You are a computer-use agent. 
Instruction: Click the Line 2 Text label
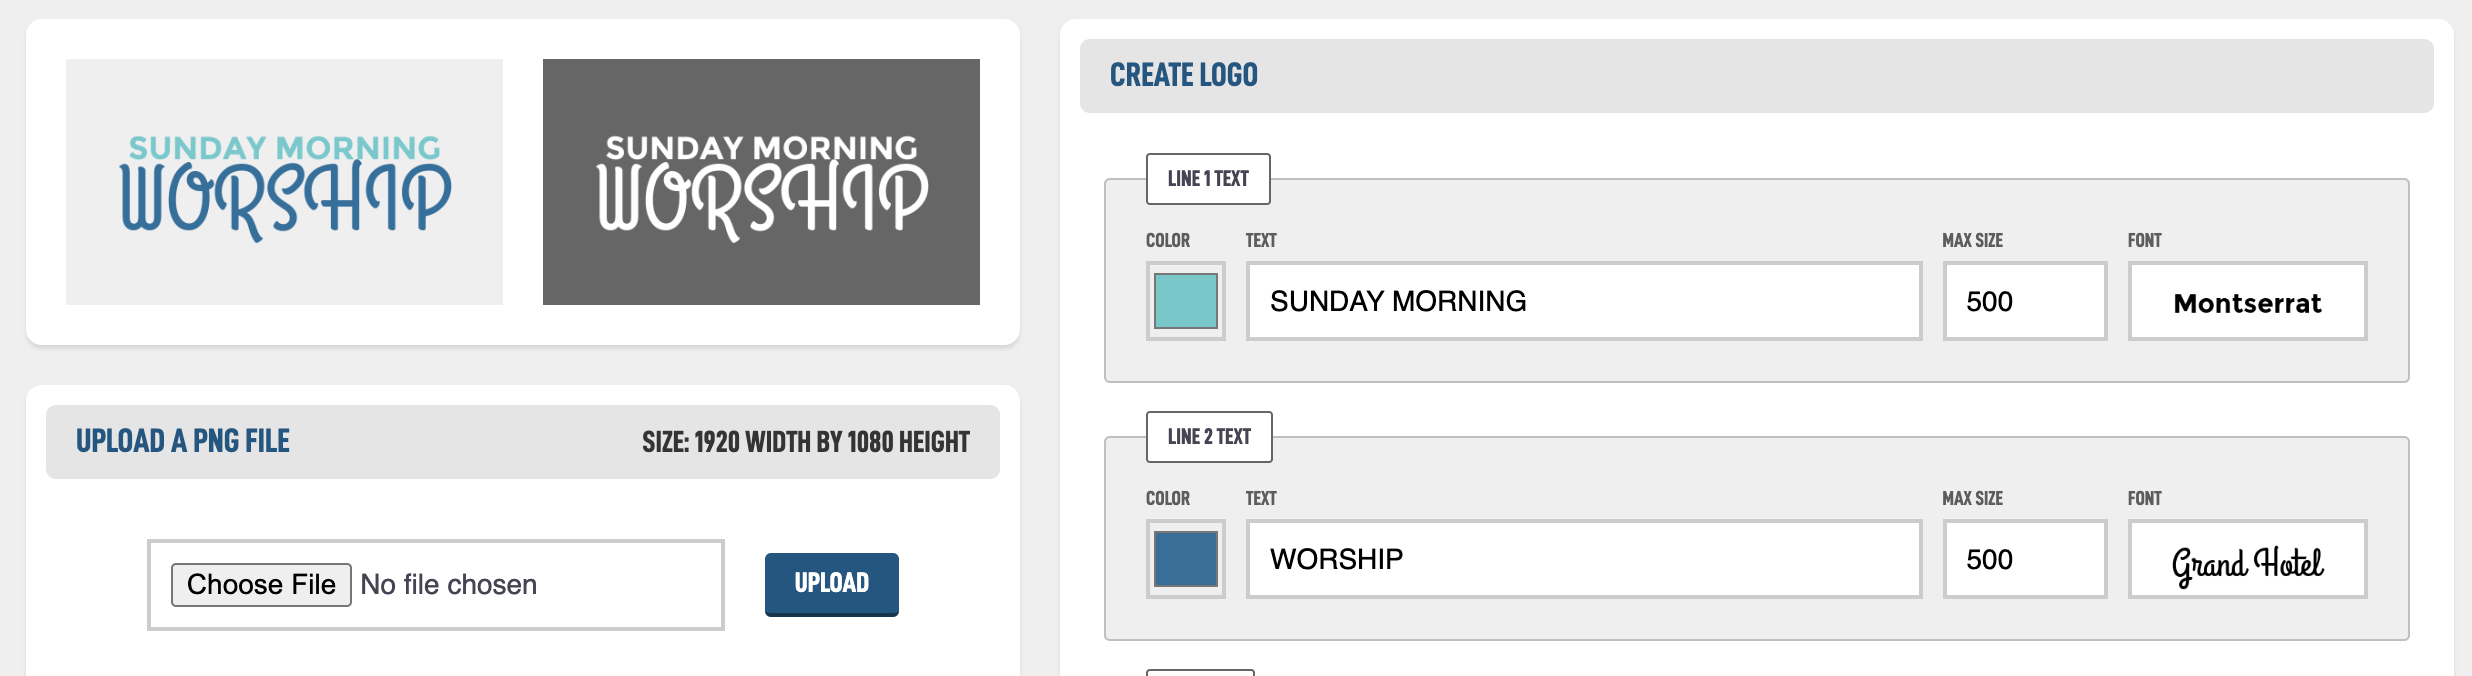coord(1209,437)
